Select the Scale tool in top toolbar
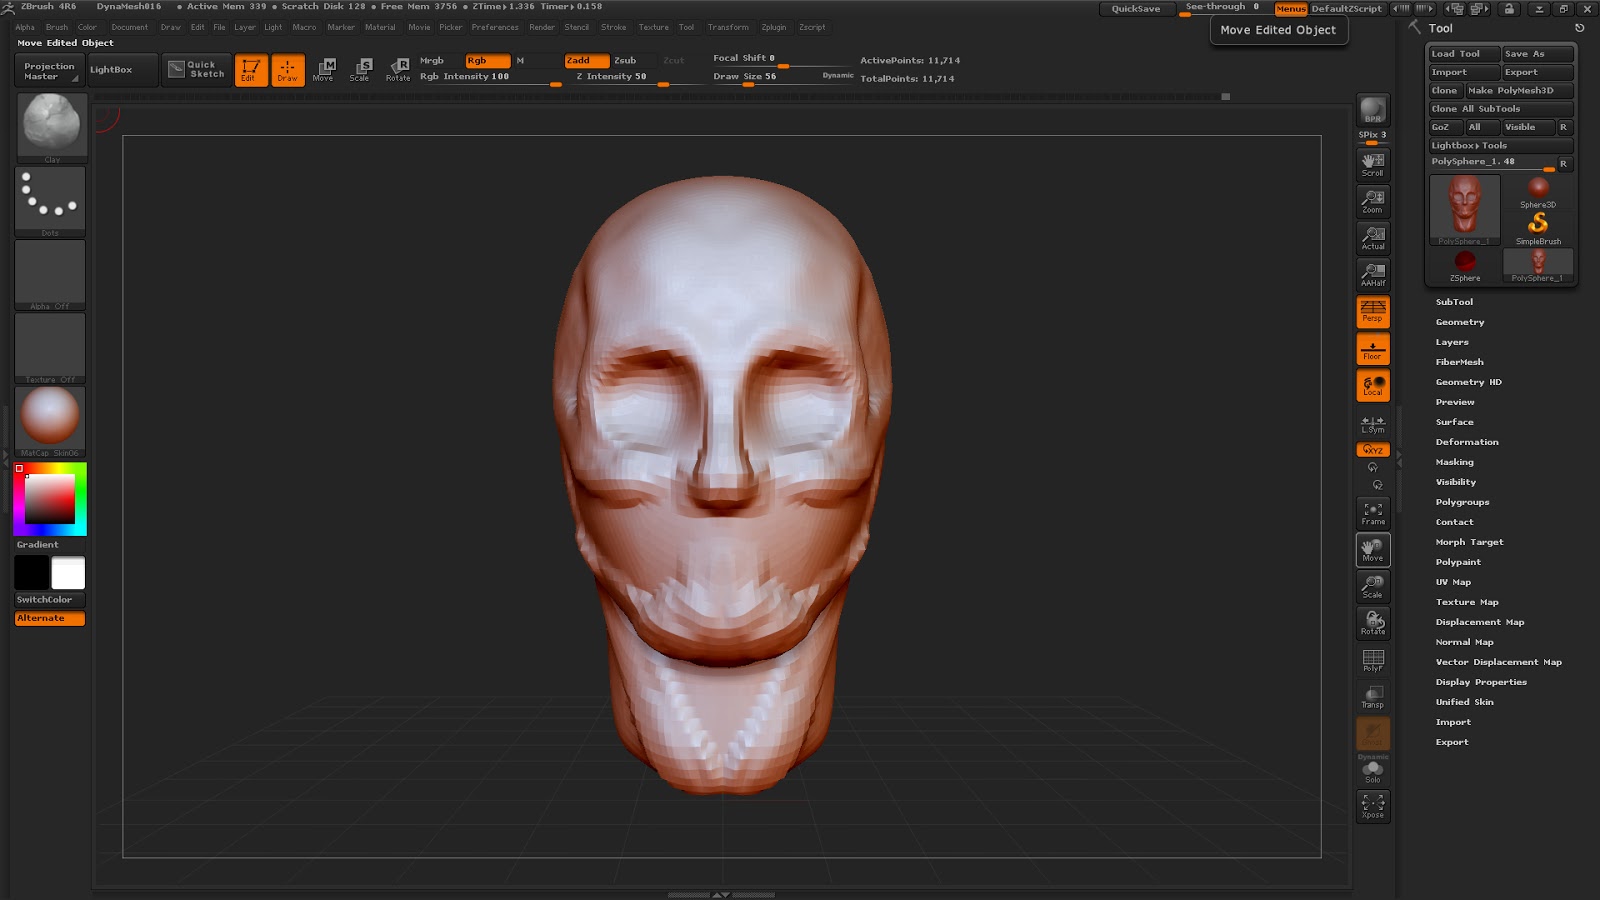The height and width of the screenshot is (900, 1600). (x=360, y=69)
